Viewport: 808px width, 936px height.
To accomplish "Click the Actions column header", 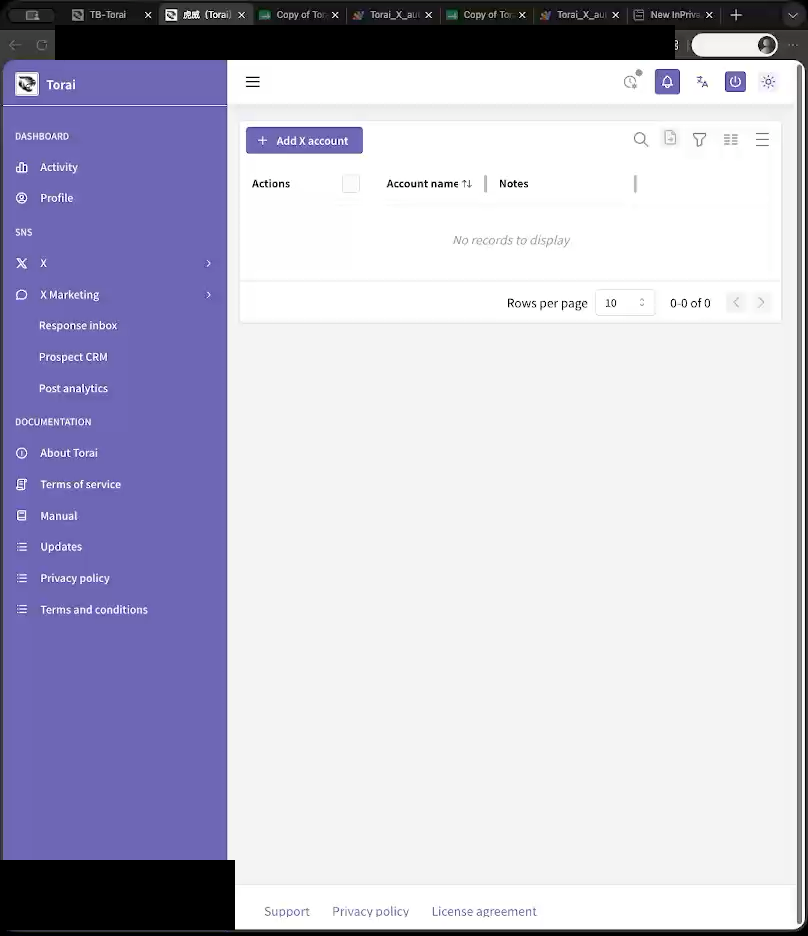I will [271, 184].
